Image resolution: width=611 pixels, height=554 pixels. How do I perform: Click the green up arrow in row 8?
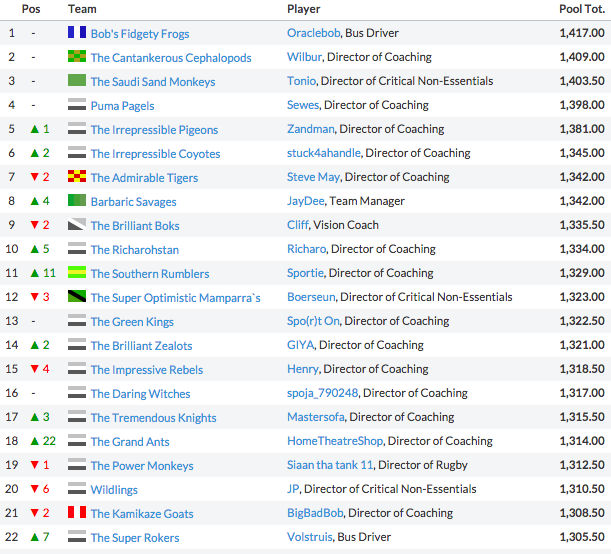[35, 201]
